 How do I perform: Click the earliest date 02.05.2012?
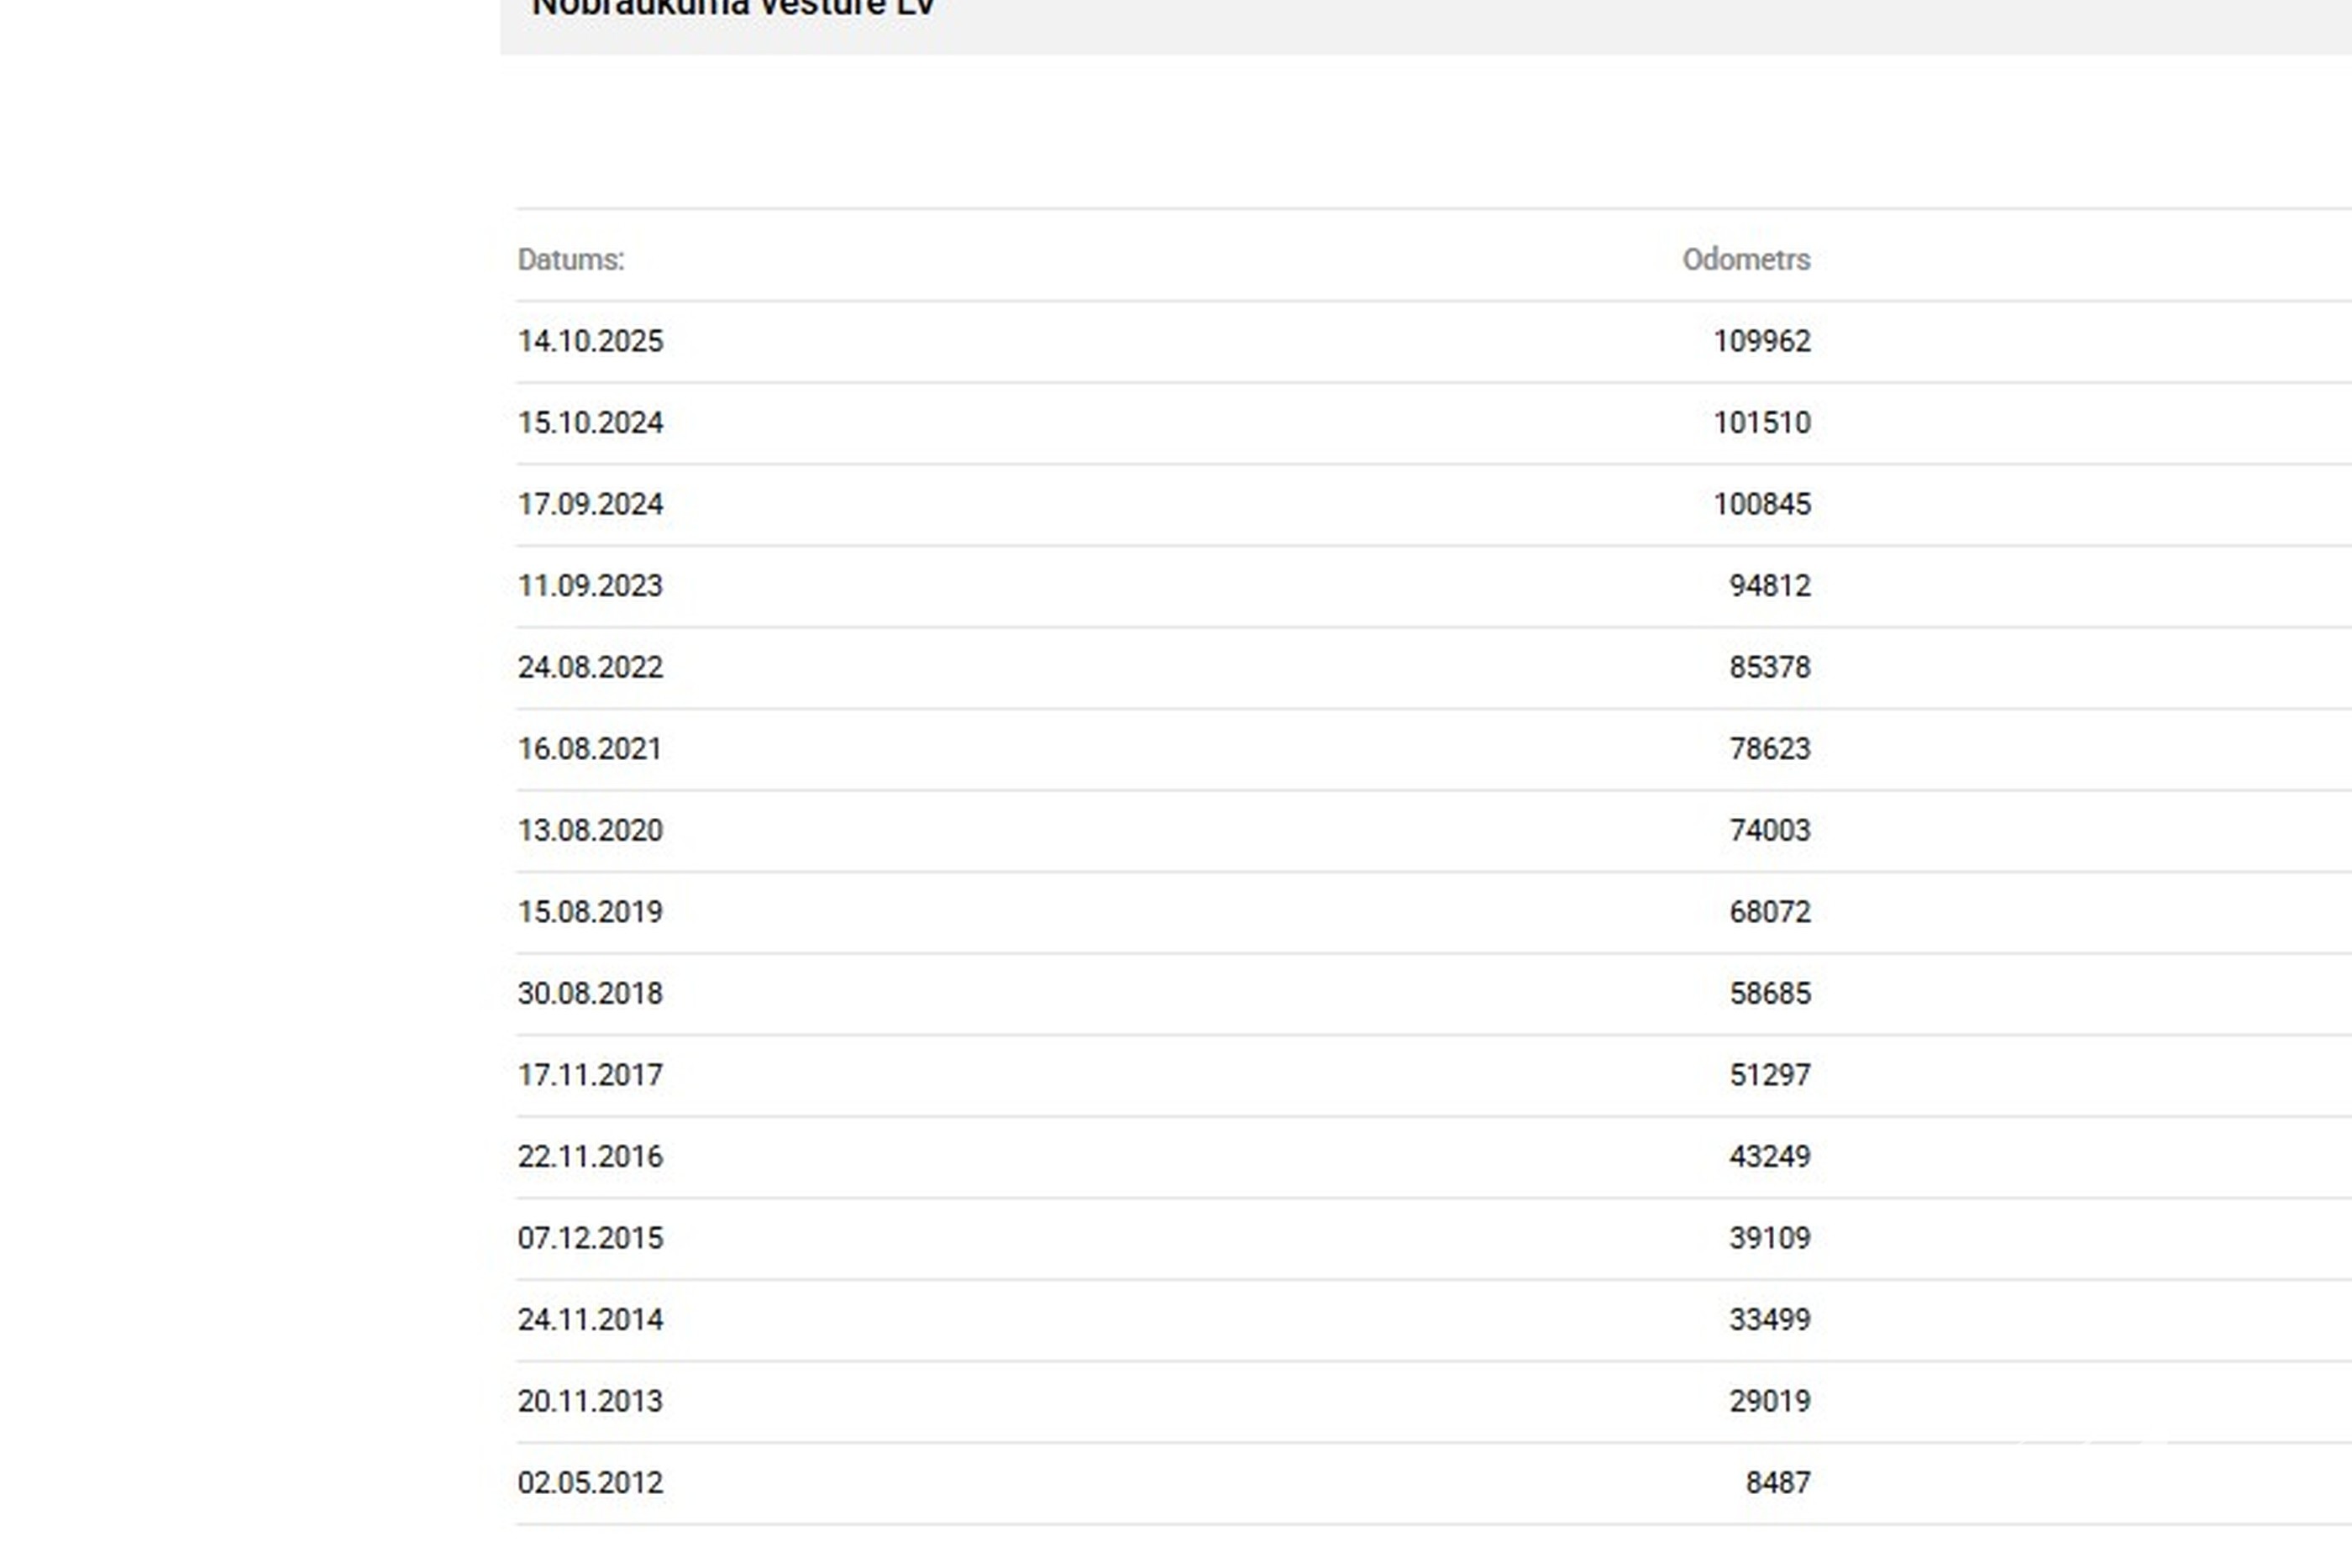click(590, 1482)
